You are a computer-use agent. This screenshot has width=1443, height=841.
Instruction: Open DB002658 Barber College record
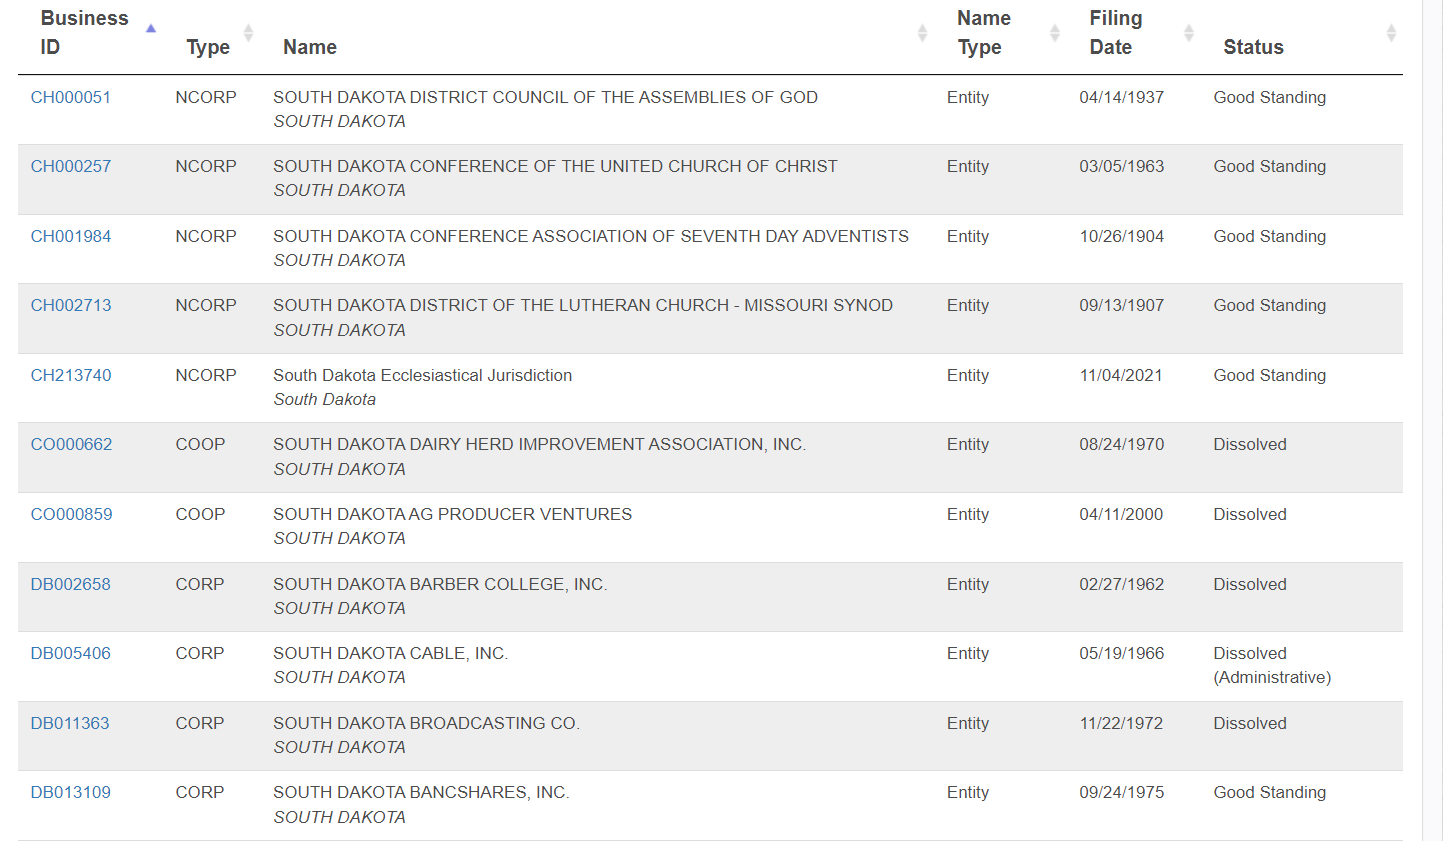click(x=71, y=584)
